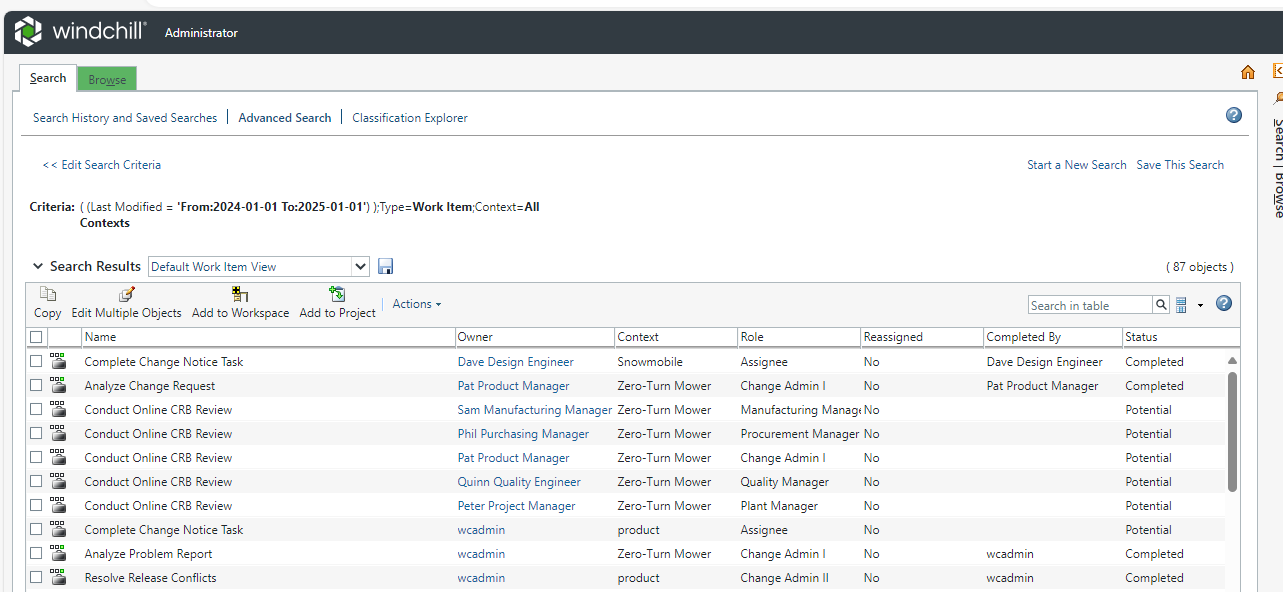This screenshot has height=592, width=1283.
Task: Open the Actions dropdown
Action: 416,304
